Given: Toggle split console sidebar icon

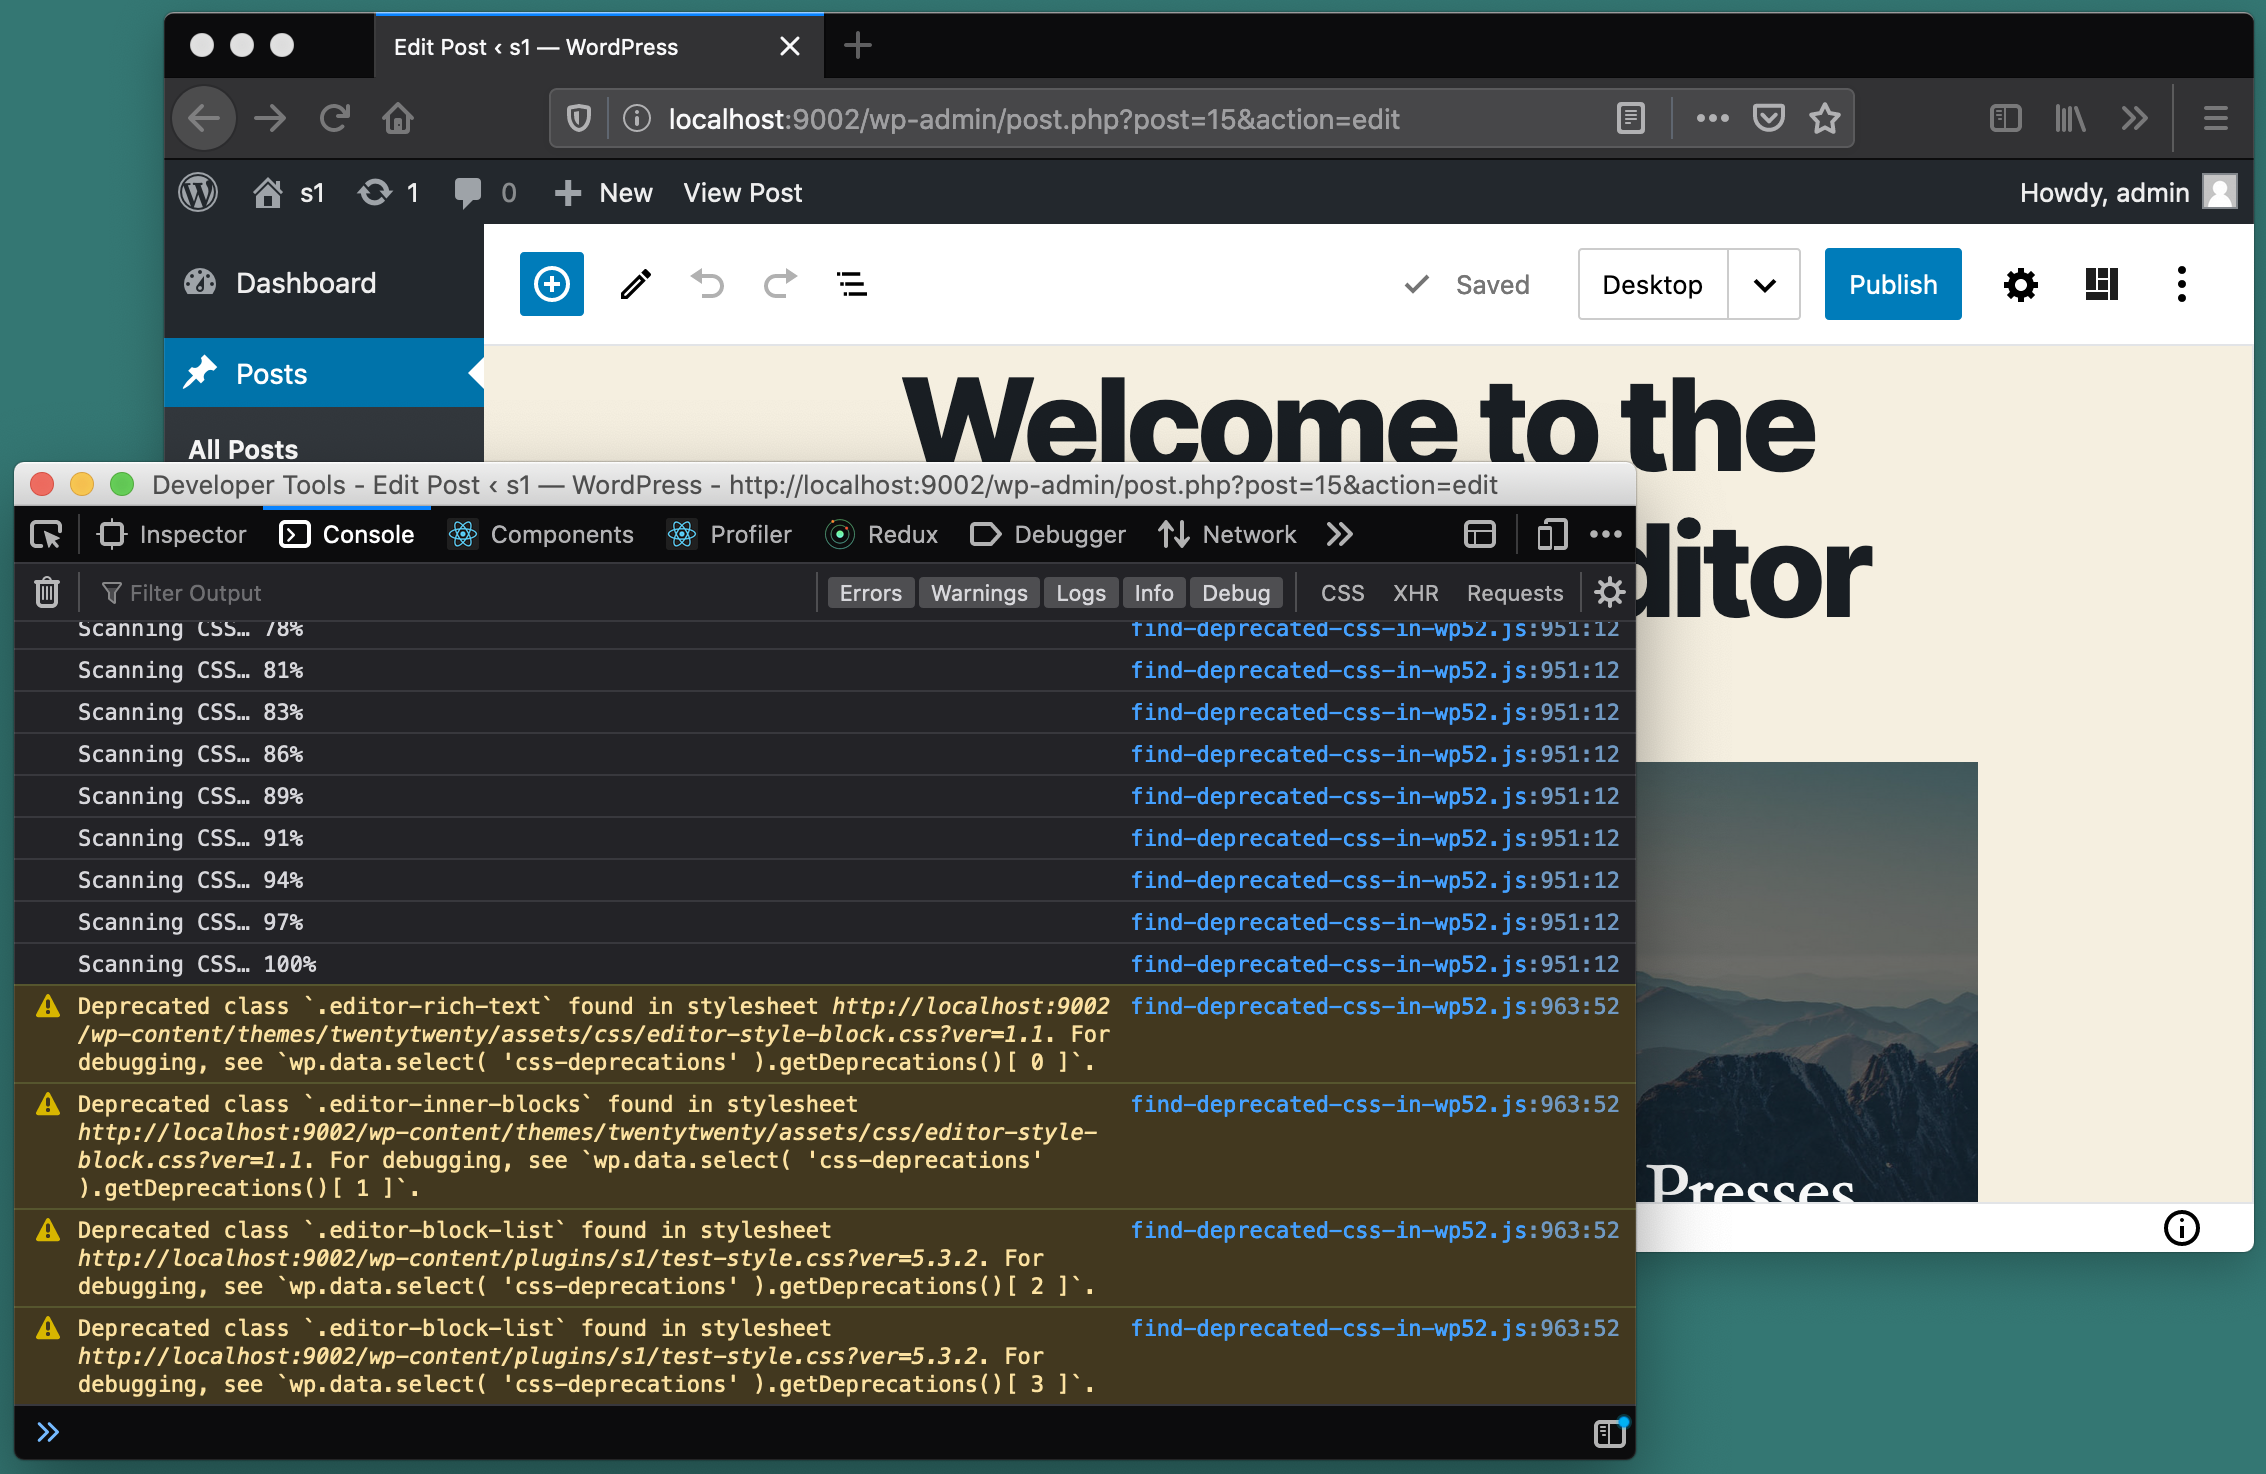Looking at the screenshot, I should coord(1609,1433).
